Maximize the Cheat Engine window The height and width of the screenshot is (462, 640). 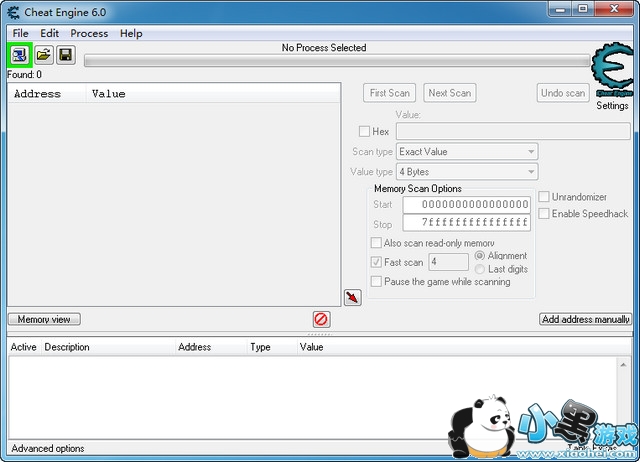(x=583, y=9)
